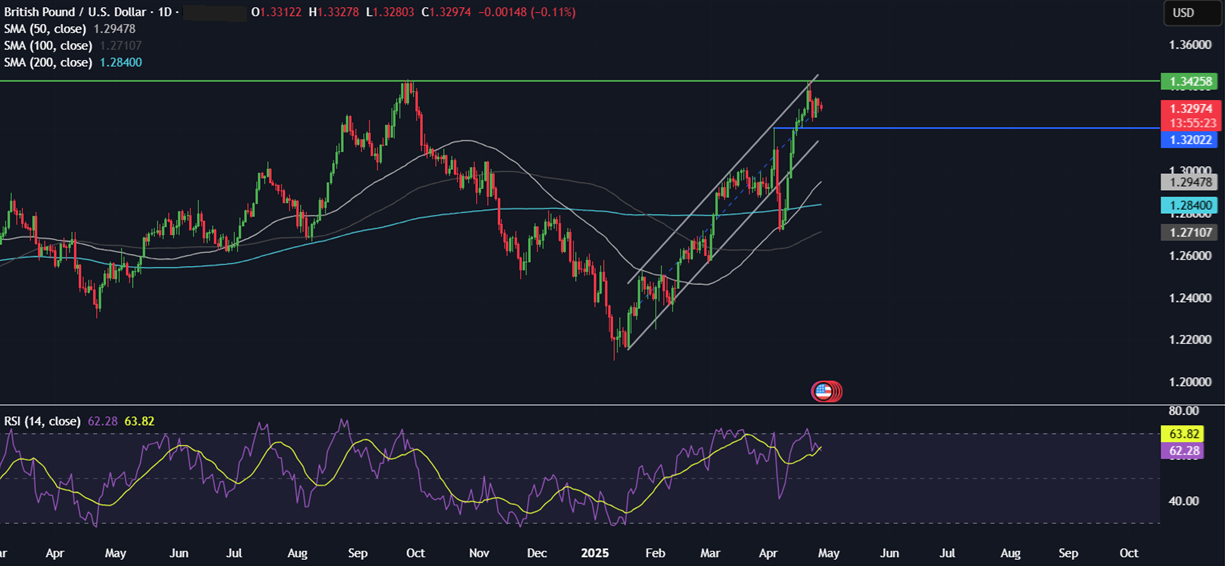Click the H1.33278 high value in header
This screenshot has height=566, width=1225.
coord(334,12)
